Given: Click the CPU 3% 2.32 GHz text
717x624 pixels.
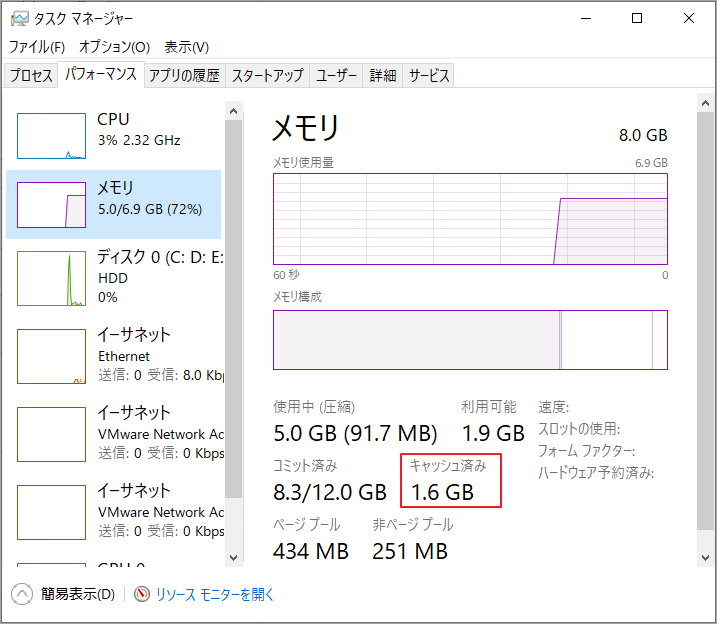Looking at the screenshot, I should click(139, 140).
